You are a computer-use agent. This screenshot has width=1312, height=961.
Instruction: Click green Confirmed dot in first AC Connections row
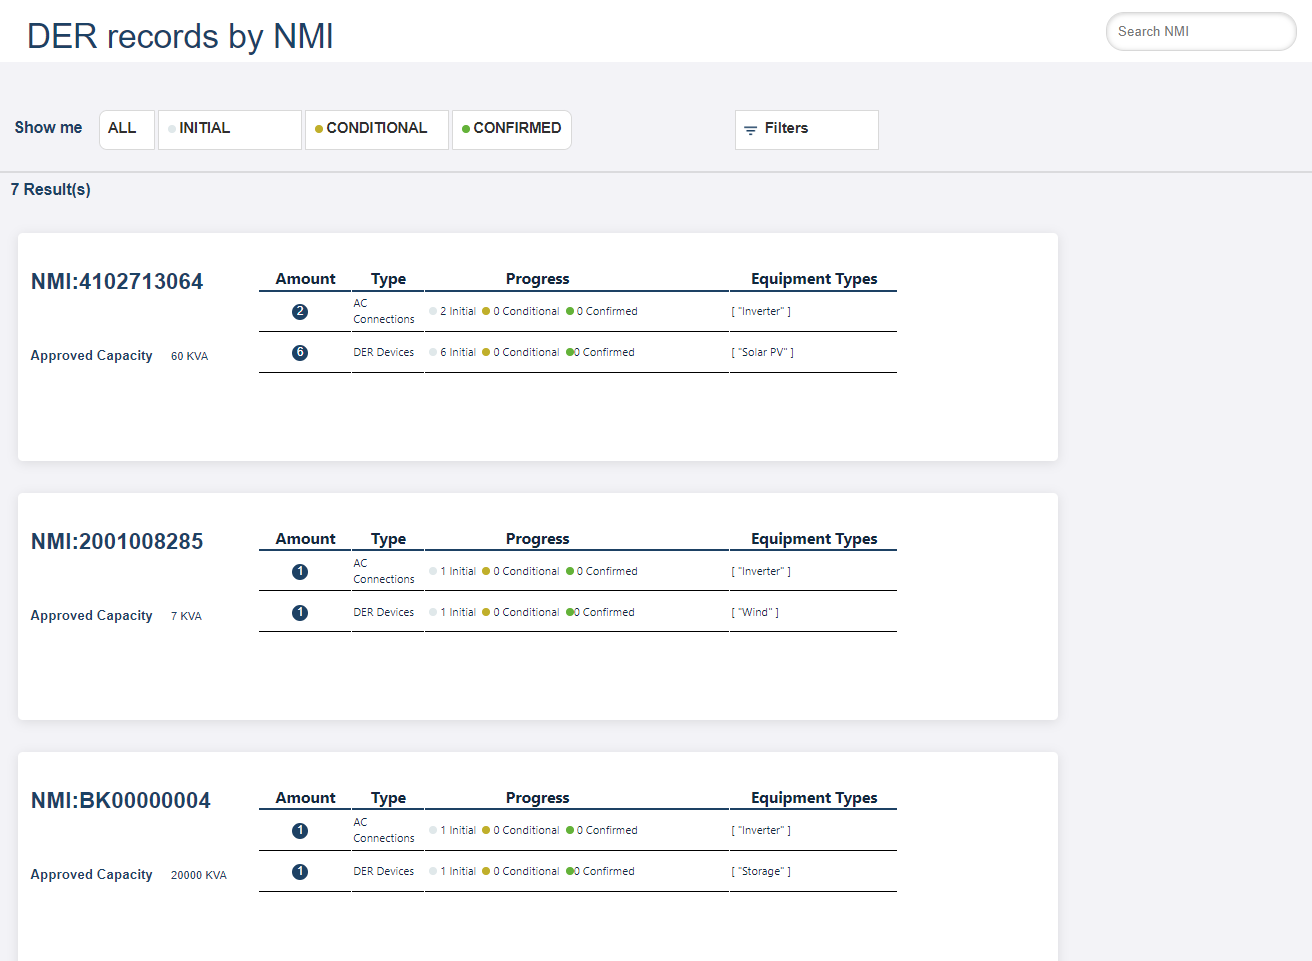click(x=570, y=311)
